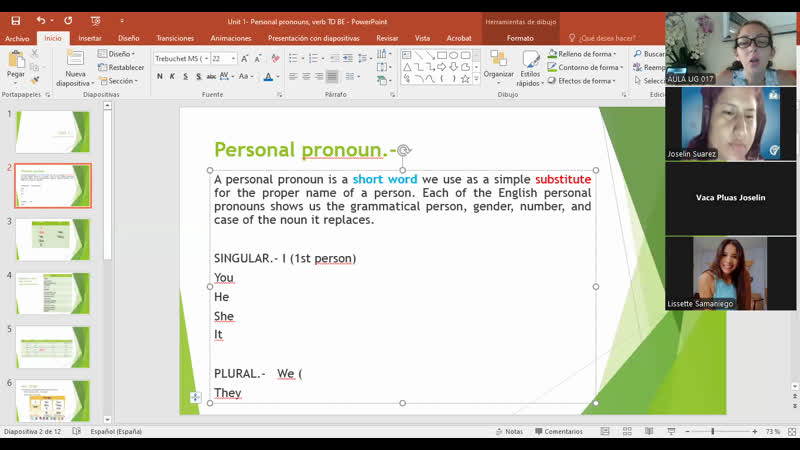Image resolution: width=800 pixels, height=450 pixels.
Task: Expand the Sección dropdown
Action: coord(137,81)
